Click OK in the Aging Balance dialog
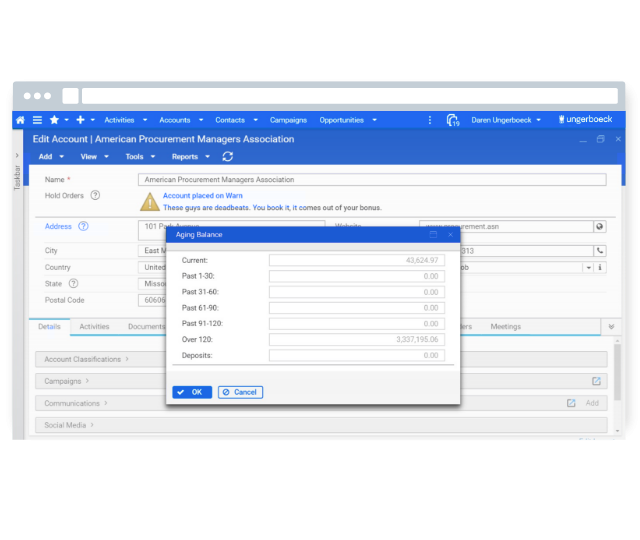 191,392
